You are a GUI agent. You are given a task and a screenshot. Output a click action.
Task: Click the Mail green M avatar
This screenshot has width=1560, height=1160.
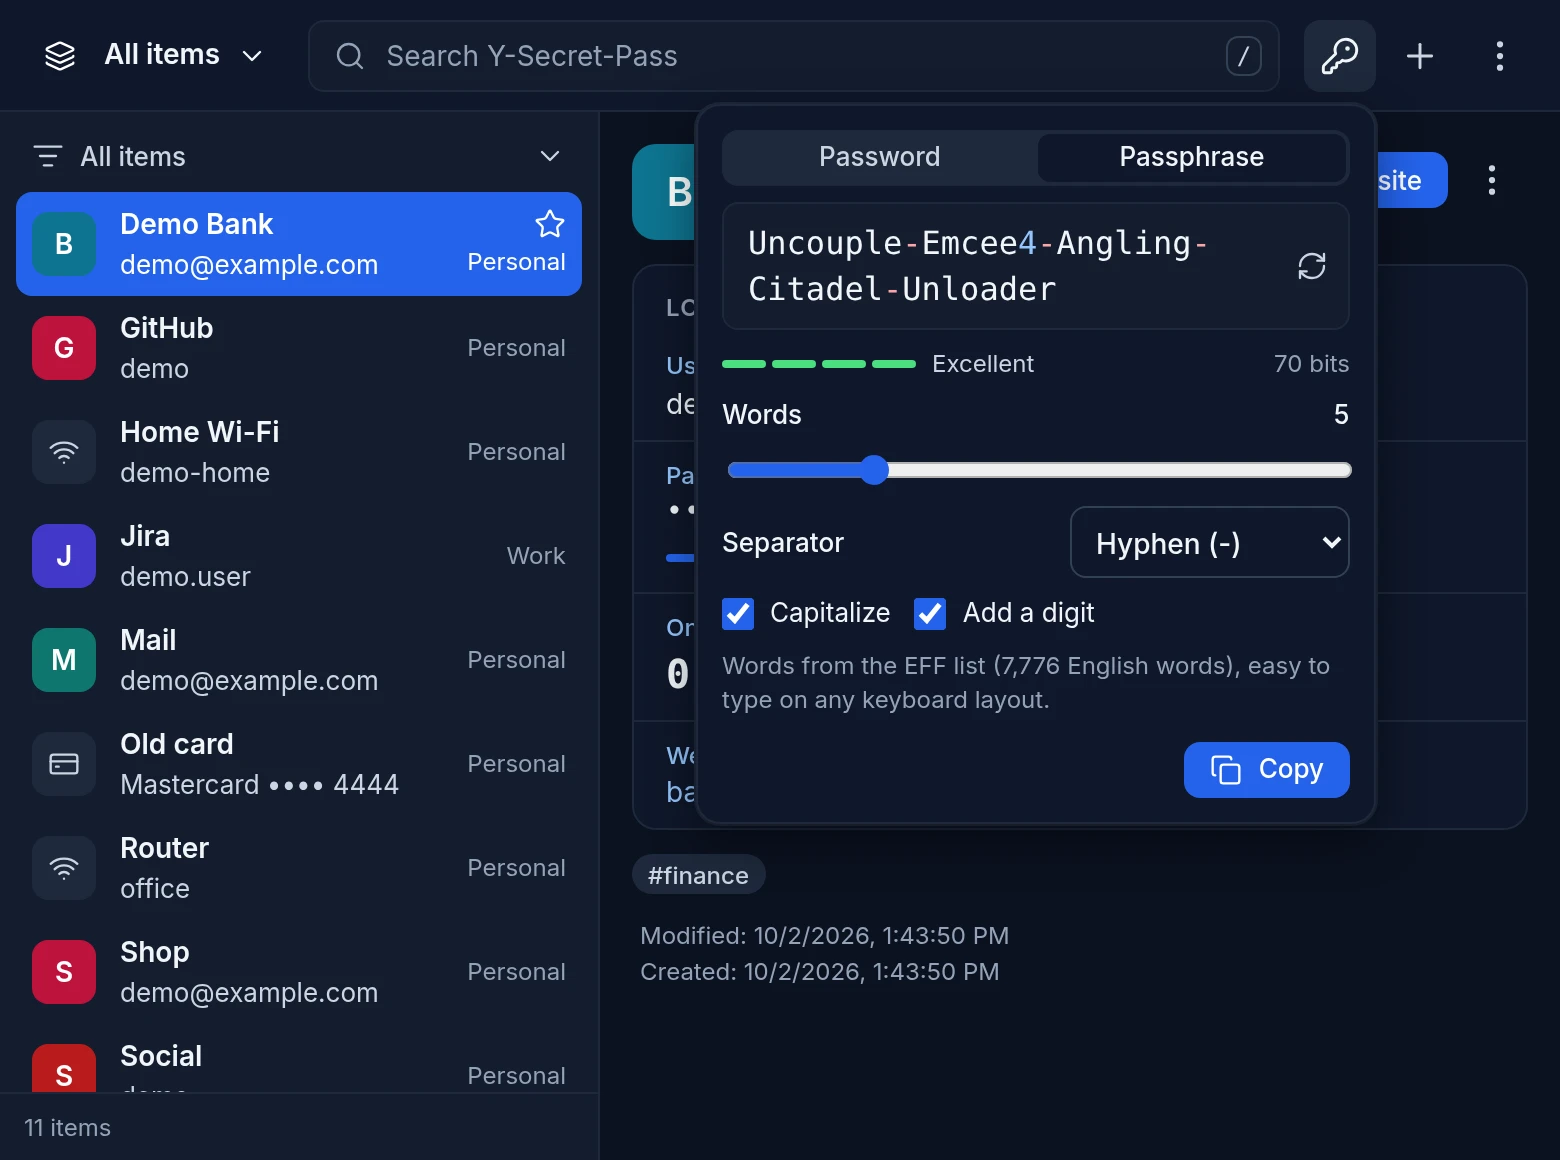(x=64, y=660)
